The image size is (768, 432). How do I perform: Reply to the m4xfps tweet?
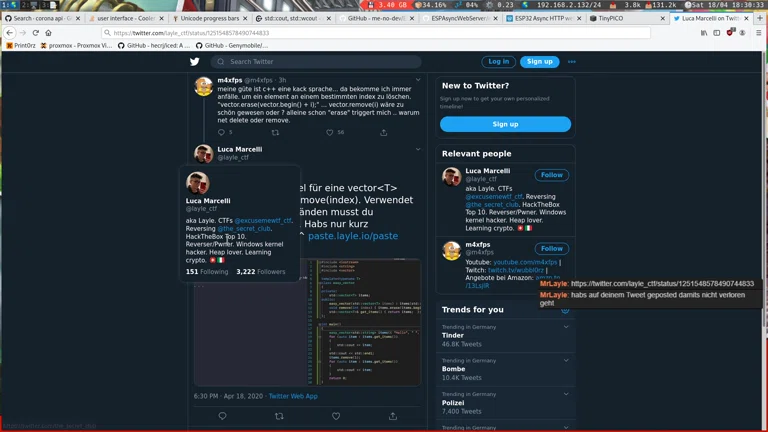[x=221, y=132]
